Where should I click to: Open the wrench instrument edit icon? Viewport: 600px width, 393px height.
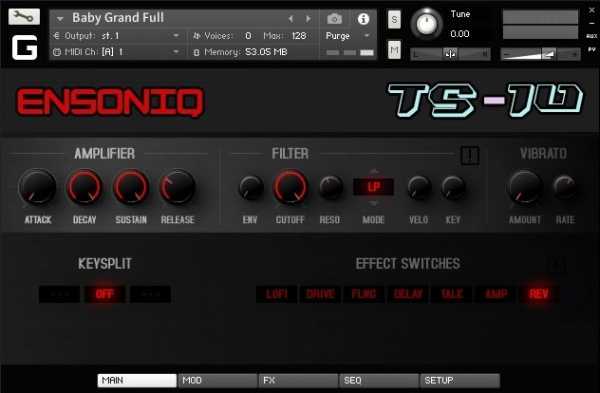pos(24,16)
